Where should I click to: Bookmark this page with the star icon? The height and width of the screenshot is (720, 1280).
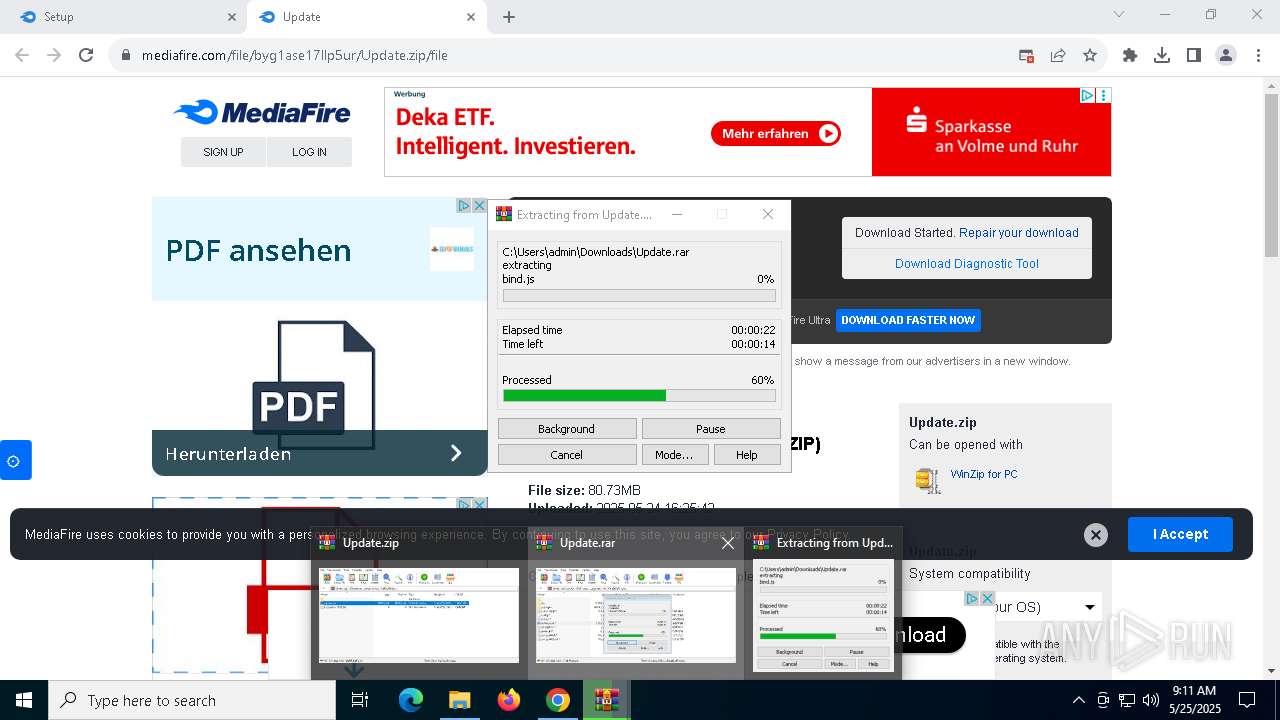click(1090, 55)
